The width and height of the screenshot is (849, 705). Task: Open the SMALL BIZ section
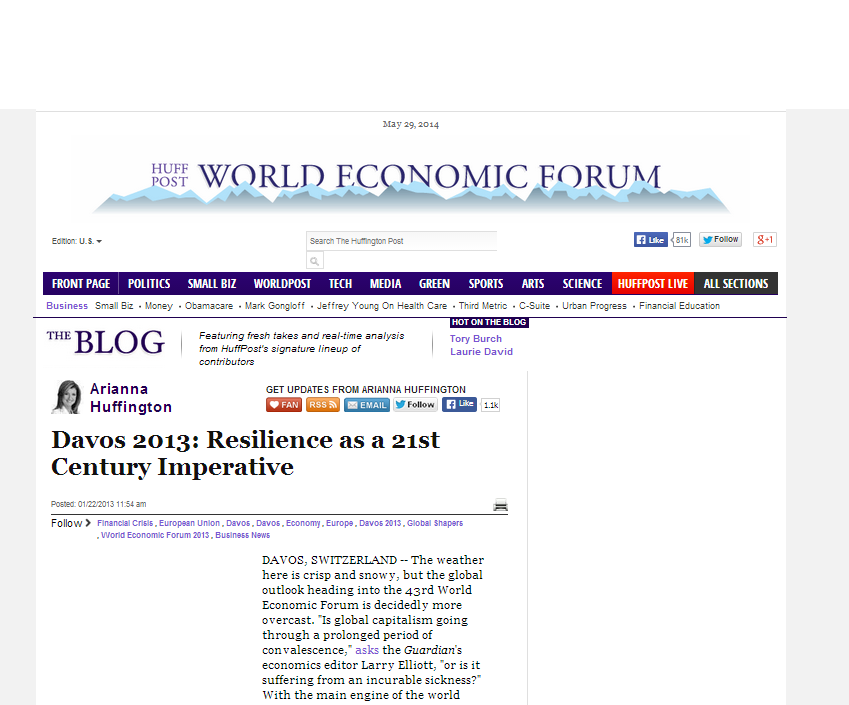point(212,284)
